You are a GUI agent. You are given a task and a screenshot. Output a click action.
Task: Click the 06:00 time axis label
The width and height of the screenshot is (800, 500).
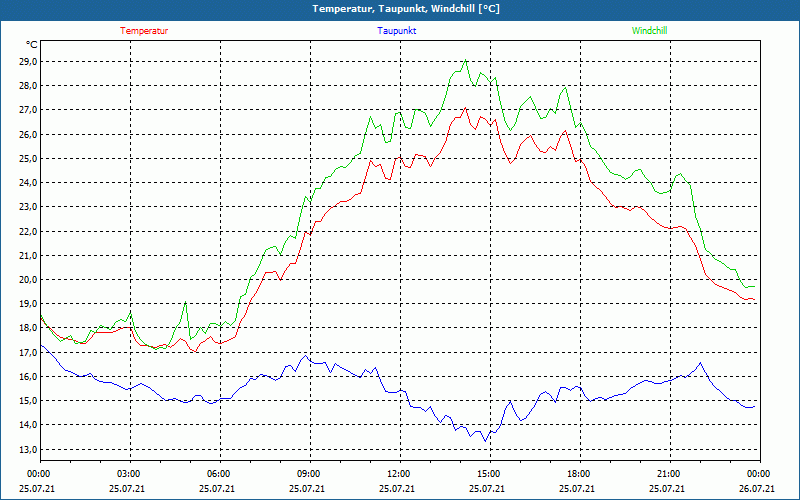click(x=220, y=474)
